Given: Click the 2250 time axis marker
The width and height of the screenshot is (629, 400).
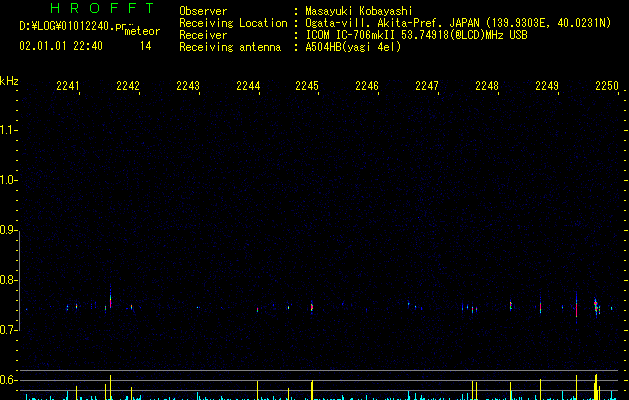Looking at the screenshot, I should point(607,86).
